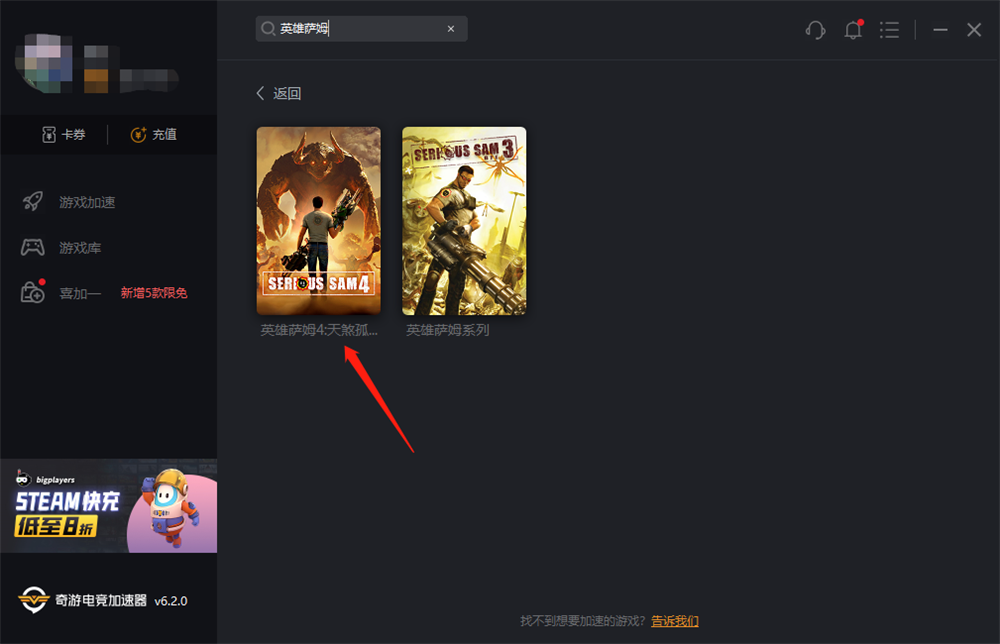1000x644 pixels.
Task: Select the Serious Sam 3 series cover
Action: [464, 220]
